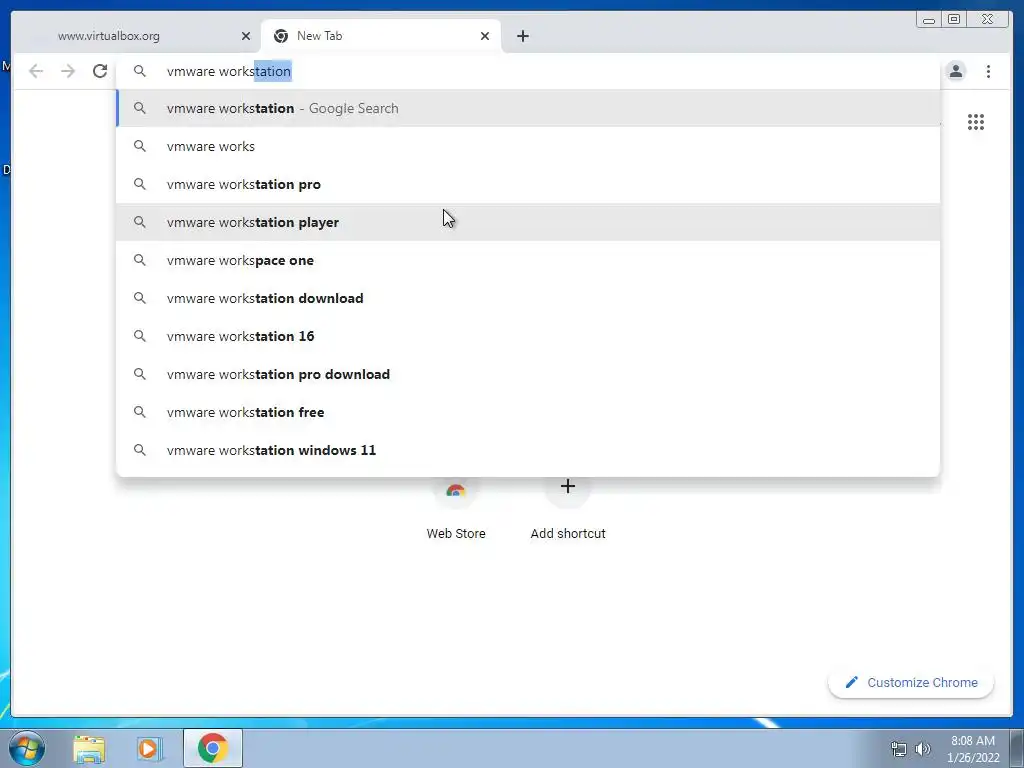Pick 'vmware workstation pro' suggestion
Viewport: 1024px width, 768px height.
(x=528, y=184)
